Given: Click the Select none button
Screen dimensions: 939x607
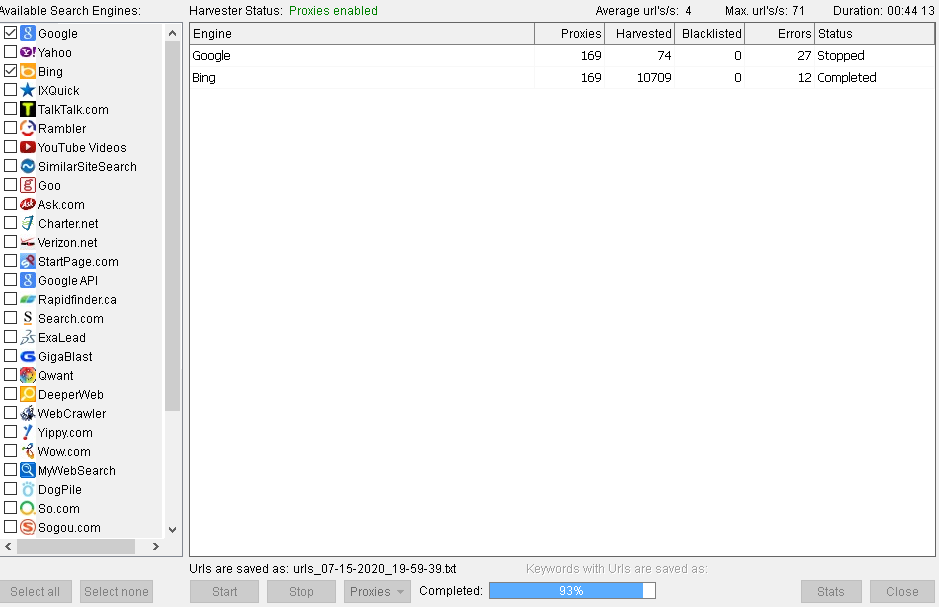Looking at the screenshot, I should [x=116, y=591].
